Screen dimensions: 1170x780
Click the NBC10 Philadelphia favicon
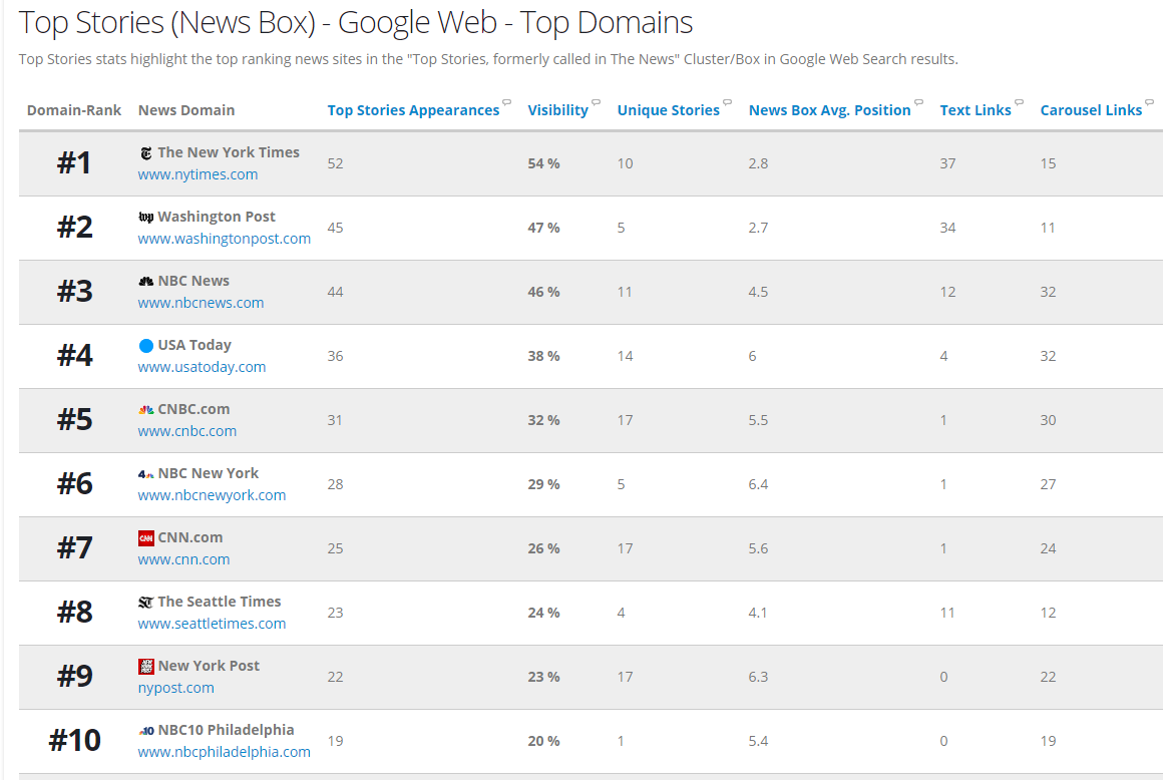pyautogui.click(x=146, y=731)
